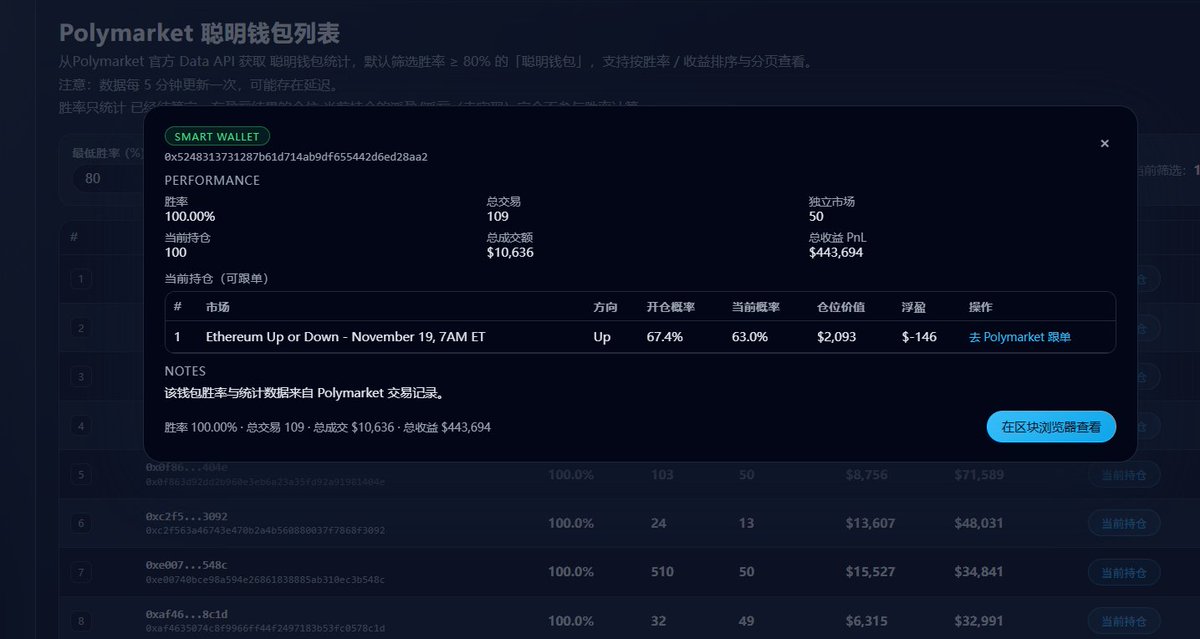Open wallet via 在区块浏览器查看 button
This screenshot has height=639, width=1200.
click(x=1051, y=427)
